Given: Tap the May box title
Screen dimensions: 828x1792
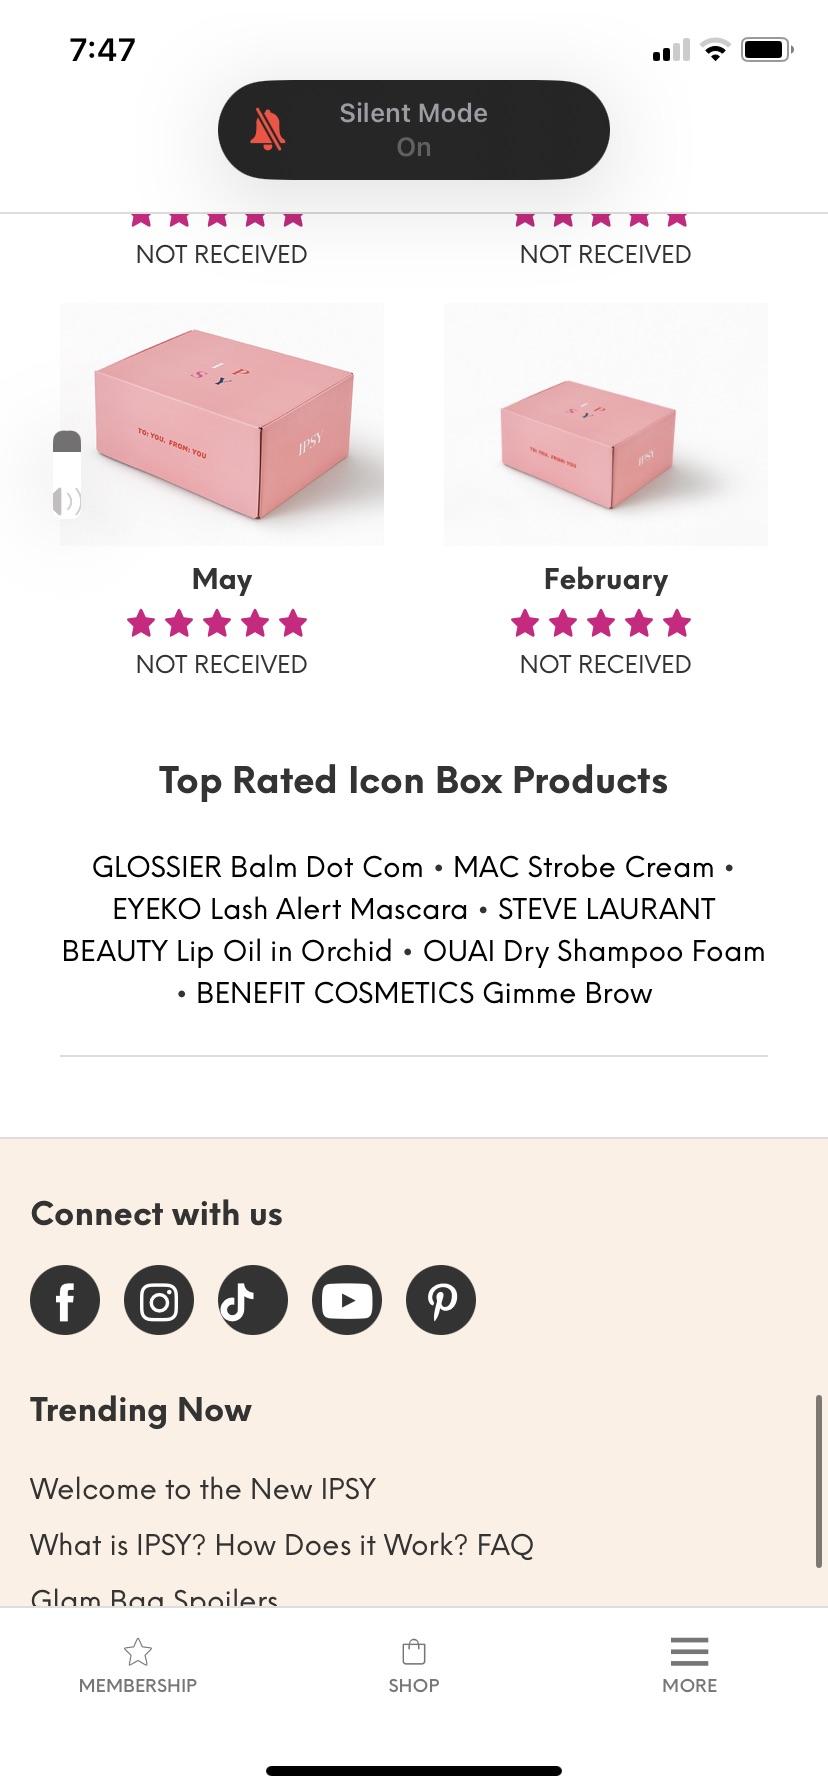Looking at the screenshot, I should pyautogui.click(x=222, y=579).
